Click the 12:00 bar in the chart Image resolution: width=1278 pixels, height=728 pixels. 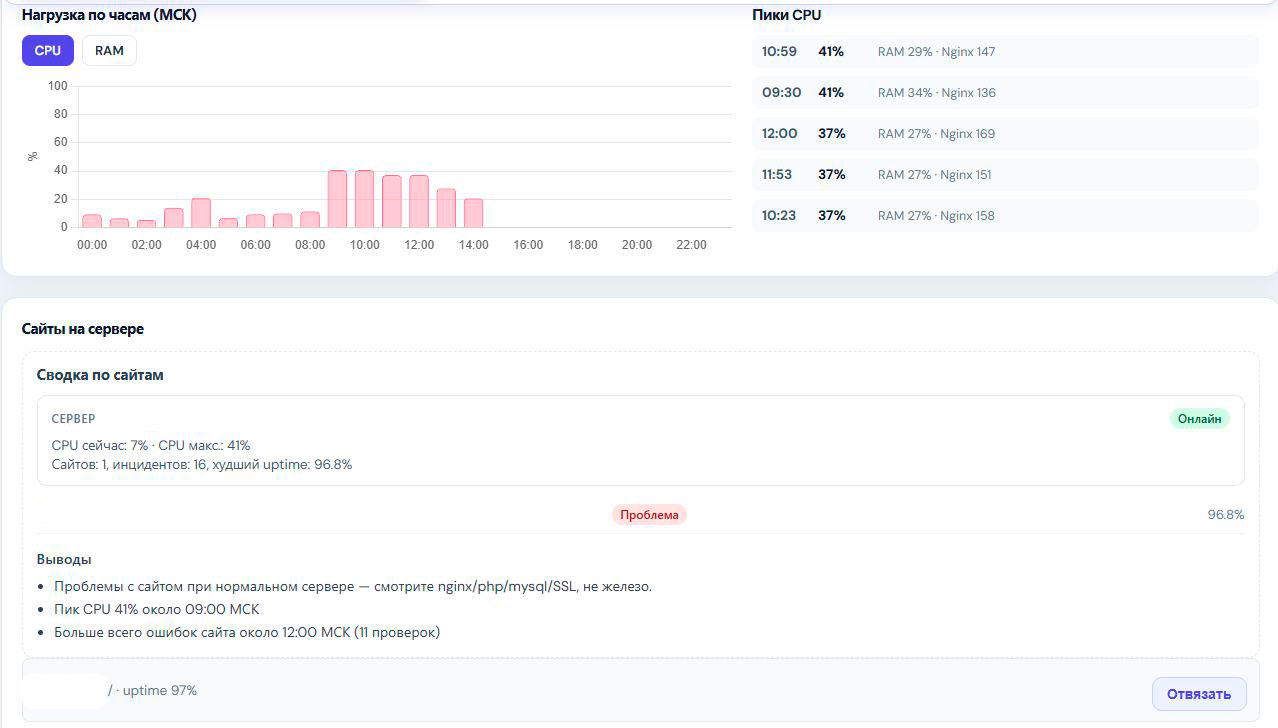click(419, 202)
